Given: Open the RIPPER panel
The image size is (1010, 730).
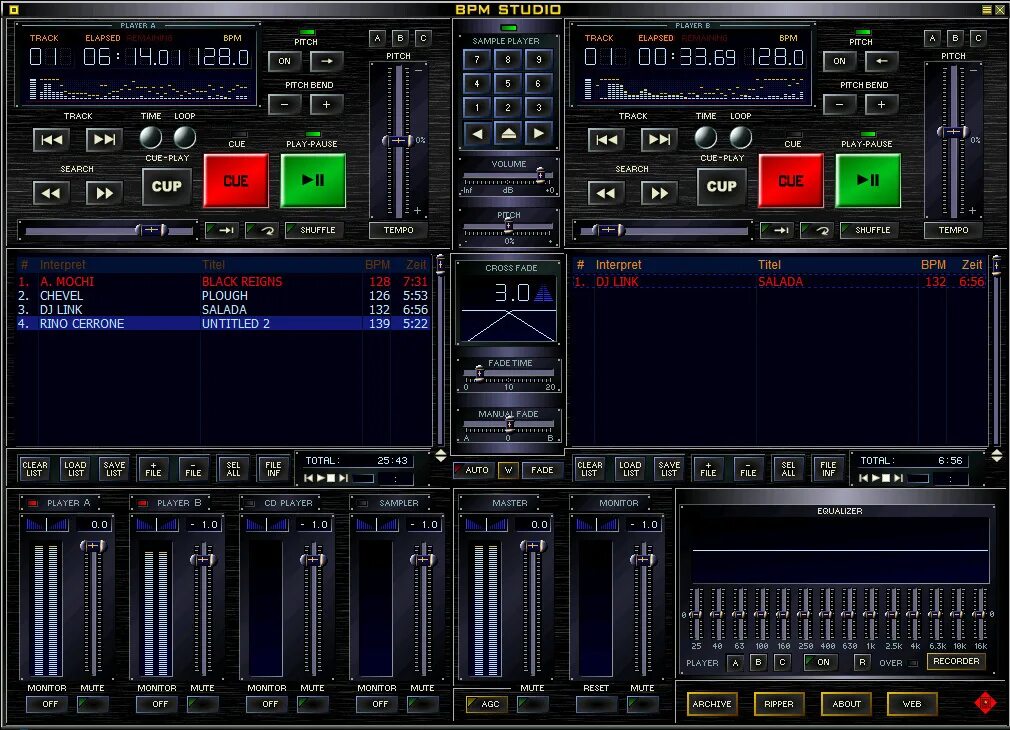Looking at the screenshot, I should click(779, 704).
